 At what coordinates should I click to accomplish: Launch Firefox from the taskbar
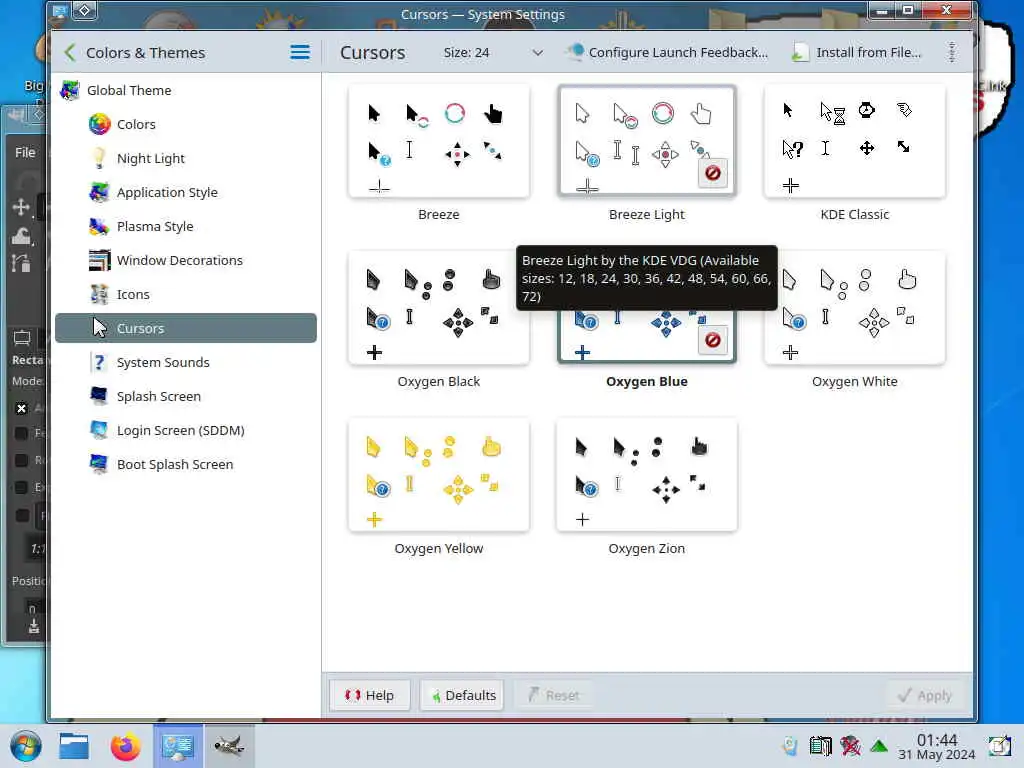[125, 746]
